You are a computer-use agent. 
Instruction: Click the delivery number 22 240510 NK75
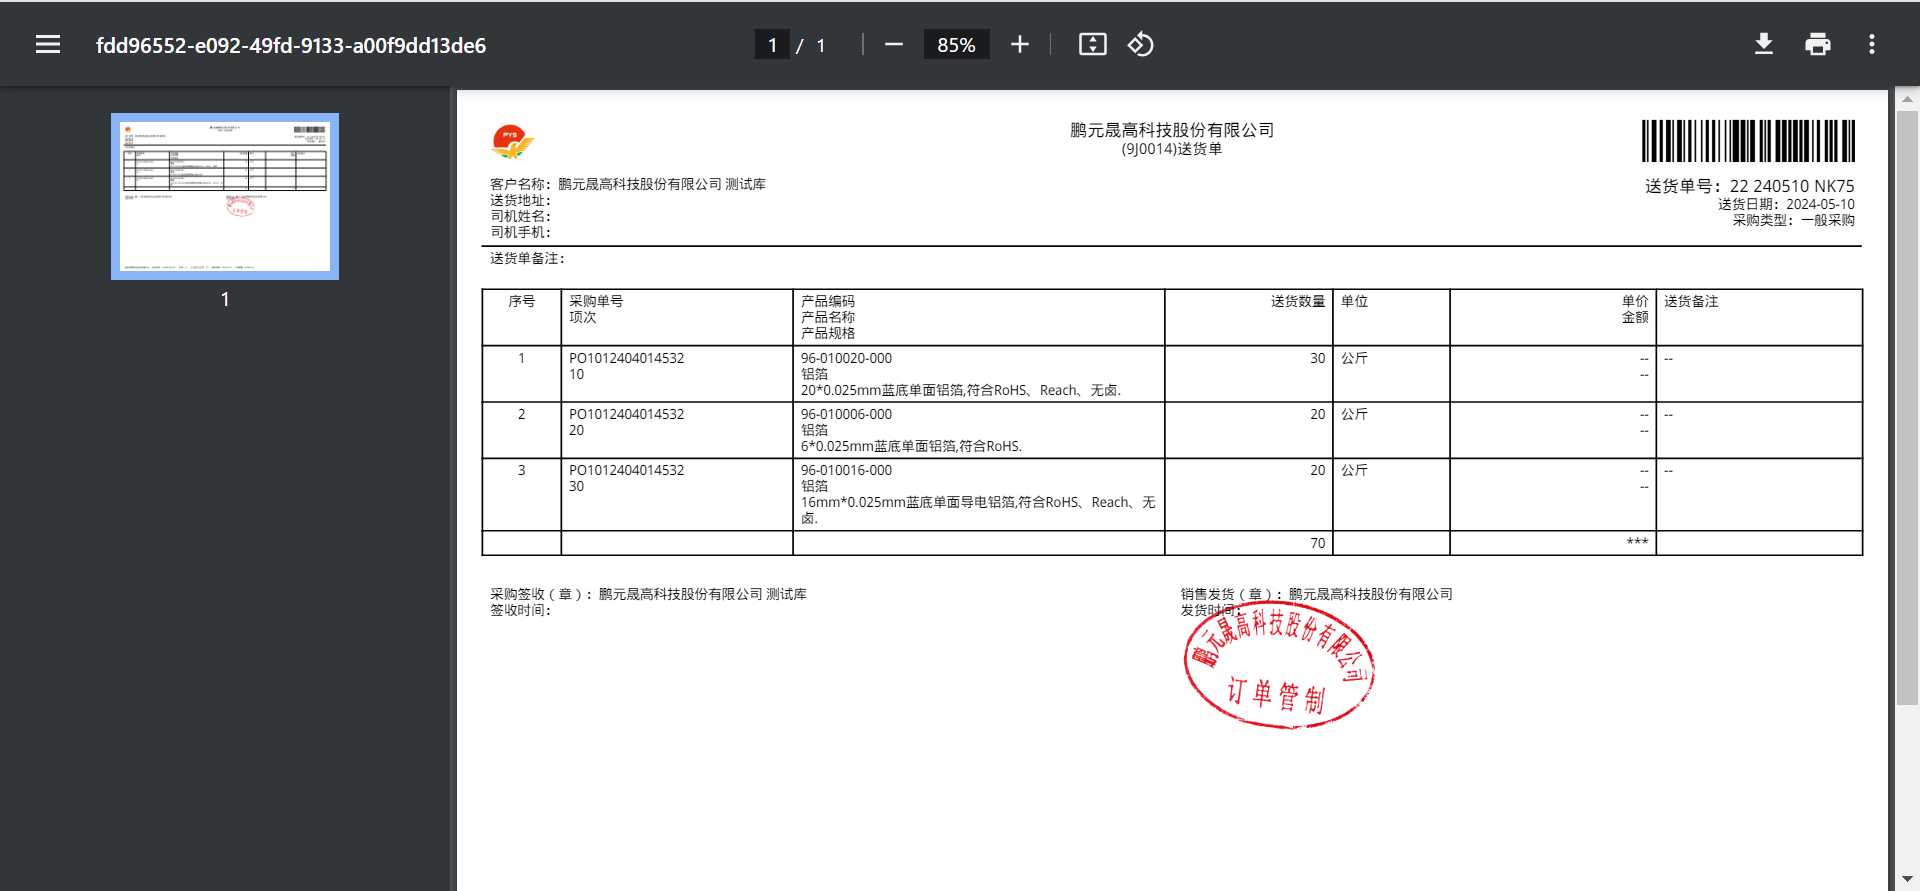tap(1791, 186)
